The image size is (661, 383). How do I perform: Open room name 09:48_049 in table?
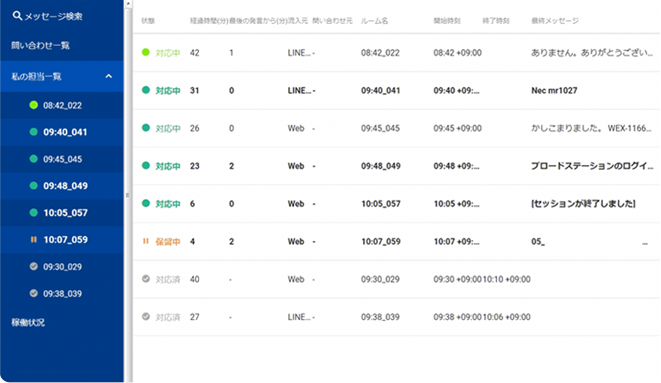(381, 166)
